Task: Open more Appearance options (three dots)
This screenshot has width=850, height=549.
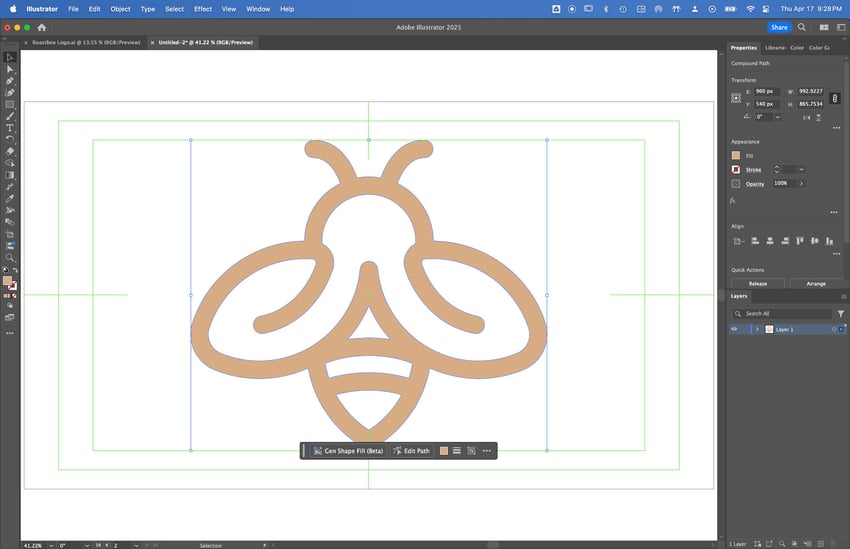Action: pyautogui.click(x=834, y=212)
